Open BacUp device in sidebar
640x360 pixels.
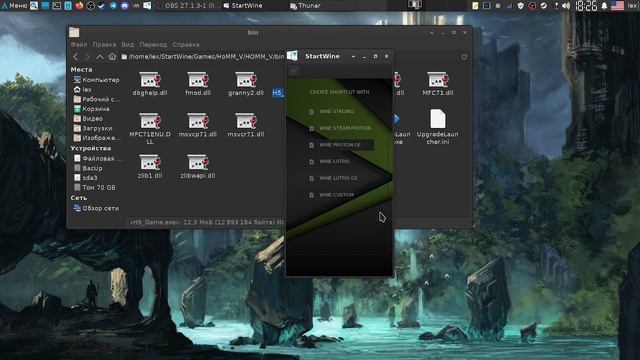click(x=88, y=168)
